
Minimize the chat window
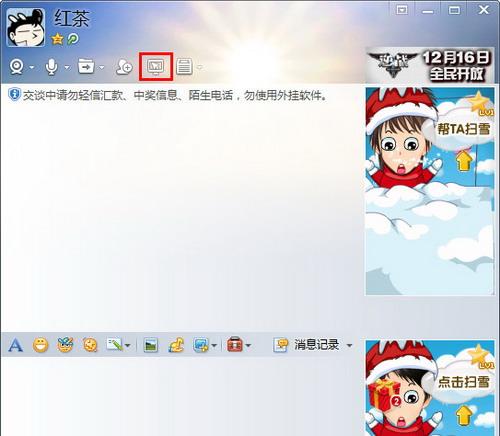coord(428,11)
